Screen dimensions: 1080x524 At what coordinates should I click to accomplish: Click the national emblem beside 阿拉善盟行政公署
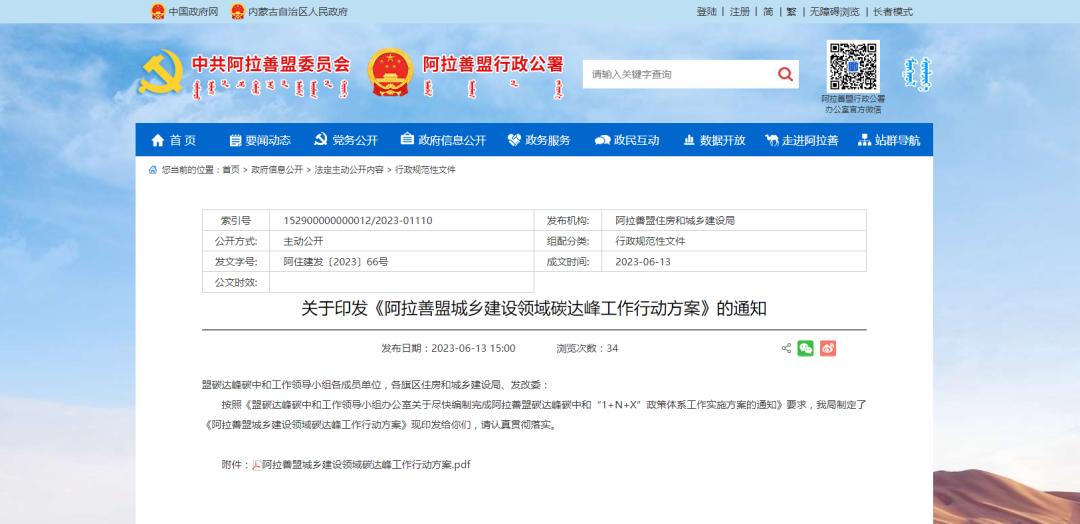point(390,72)
